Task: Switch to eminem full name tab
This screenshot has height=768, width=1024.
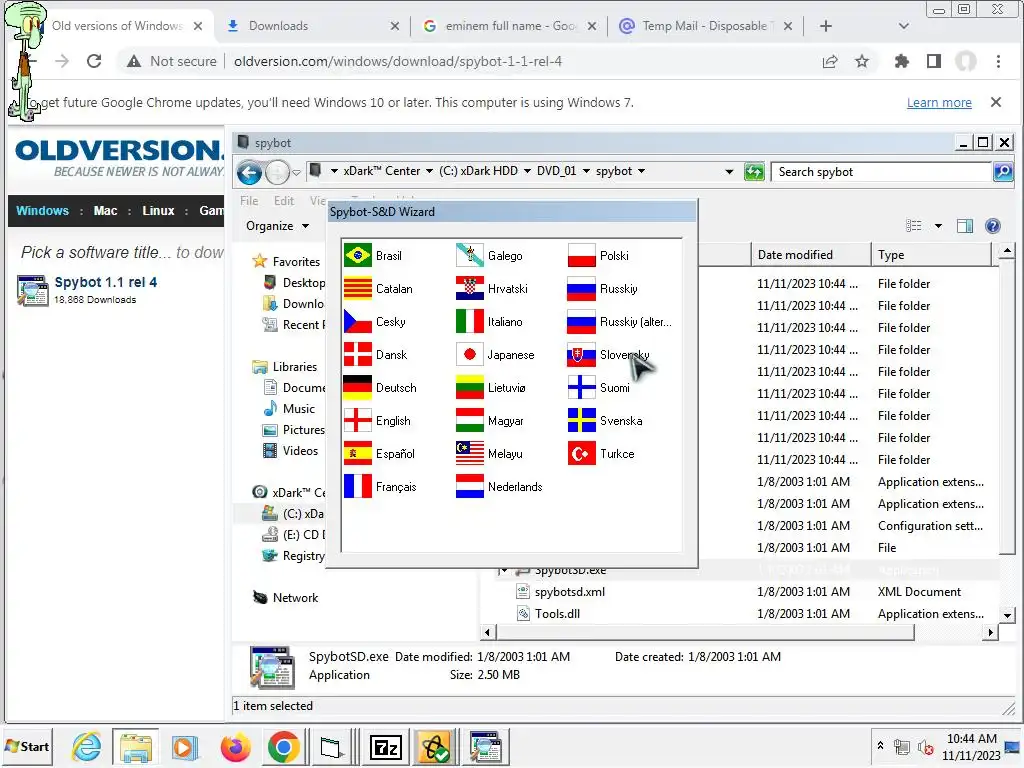Action: tap(509, 26)
